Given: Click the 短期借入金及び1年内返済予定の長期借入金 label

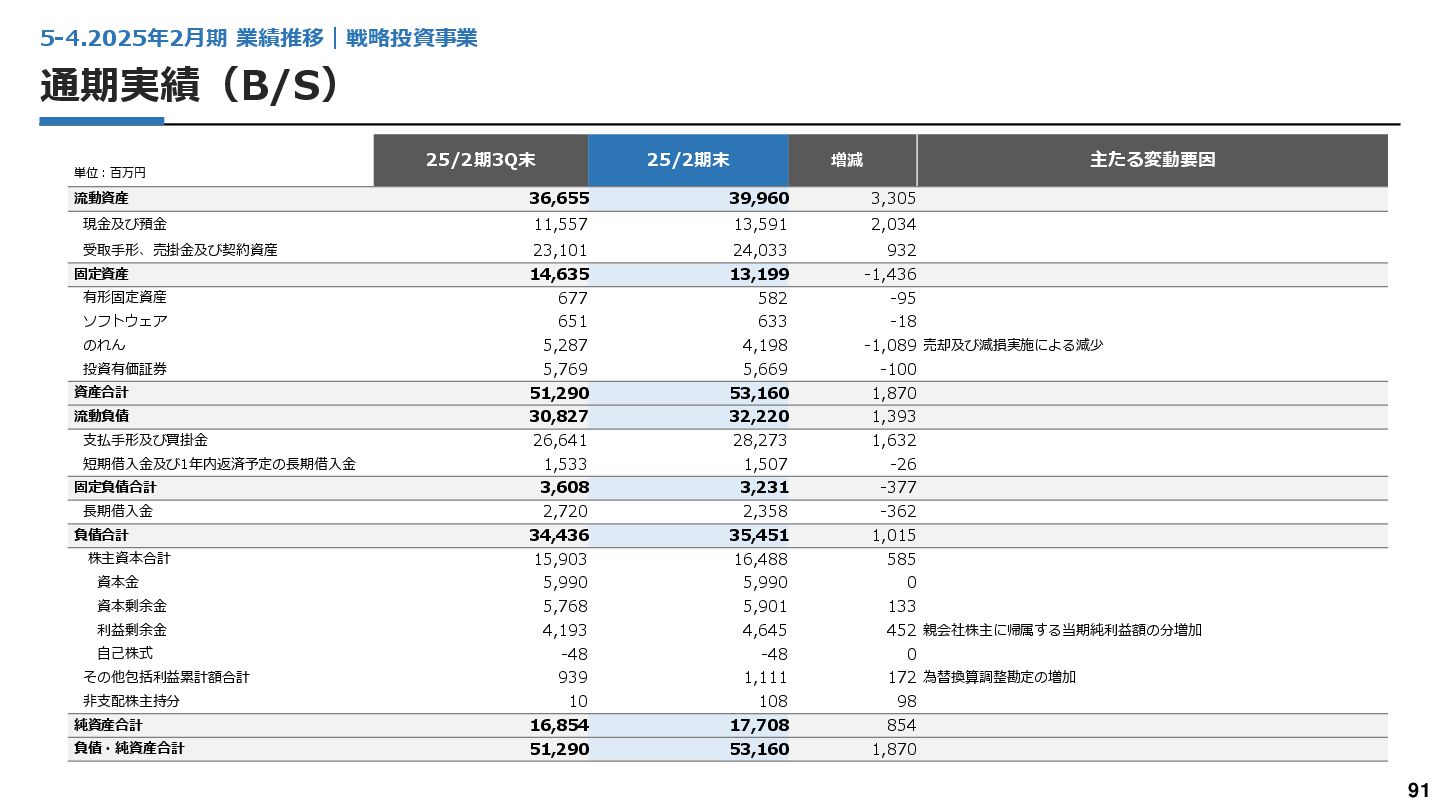Looking at the screenshot, I should [219, 464].
